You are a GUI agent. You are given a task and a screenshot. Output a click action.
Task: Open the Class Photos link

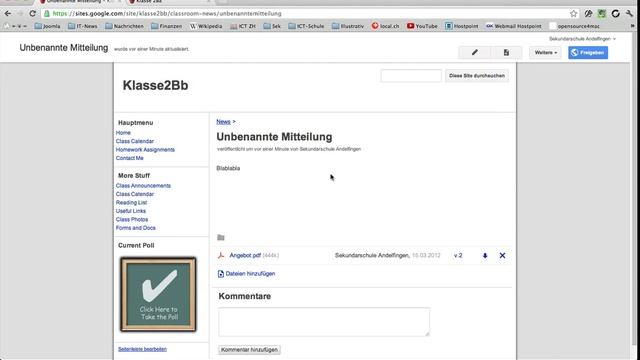132,220
